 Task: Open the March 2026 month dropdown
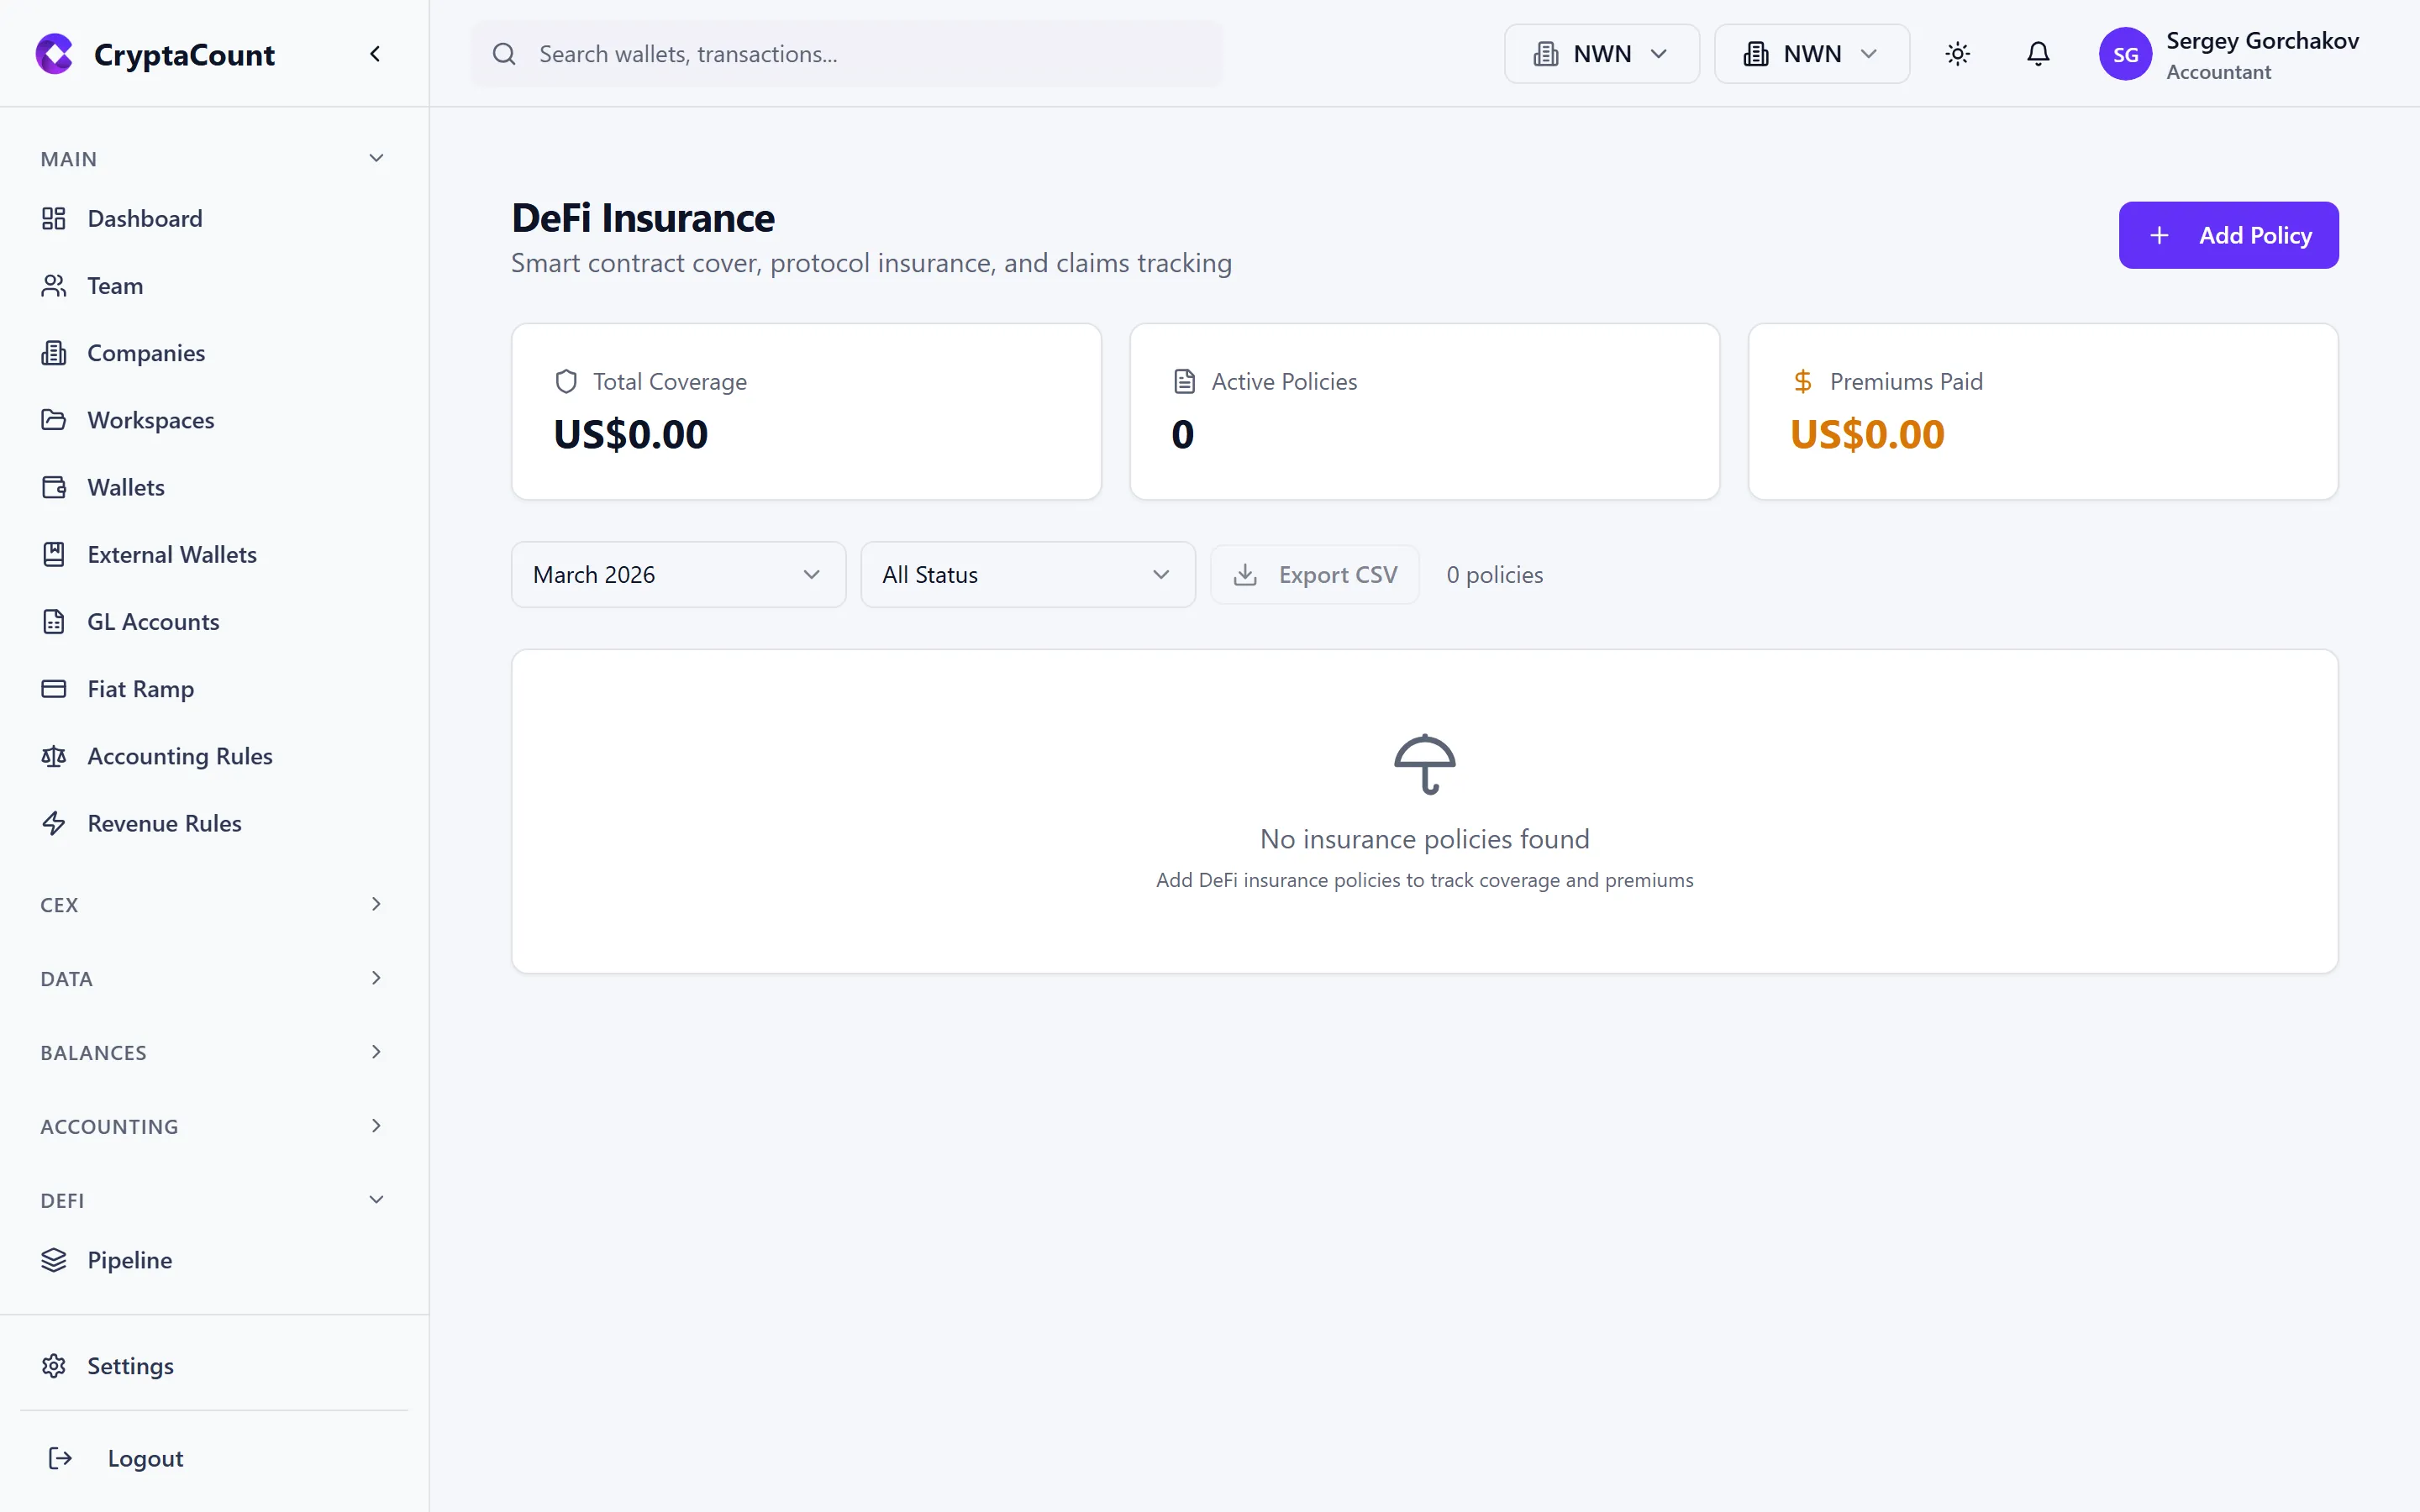click(x=677, y=573)
